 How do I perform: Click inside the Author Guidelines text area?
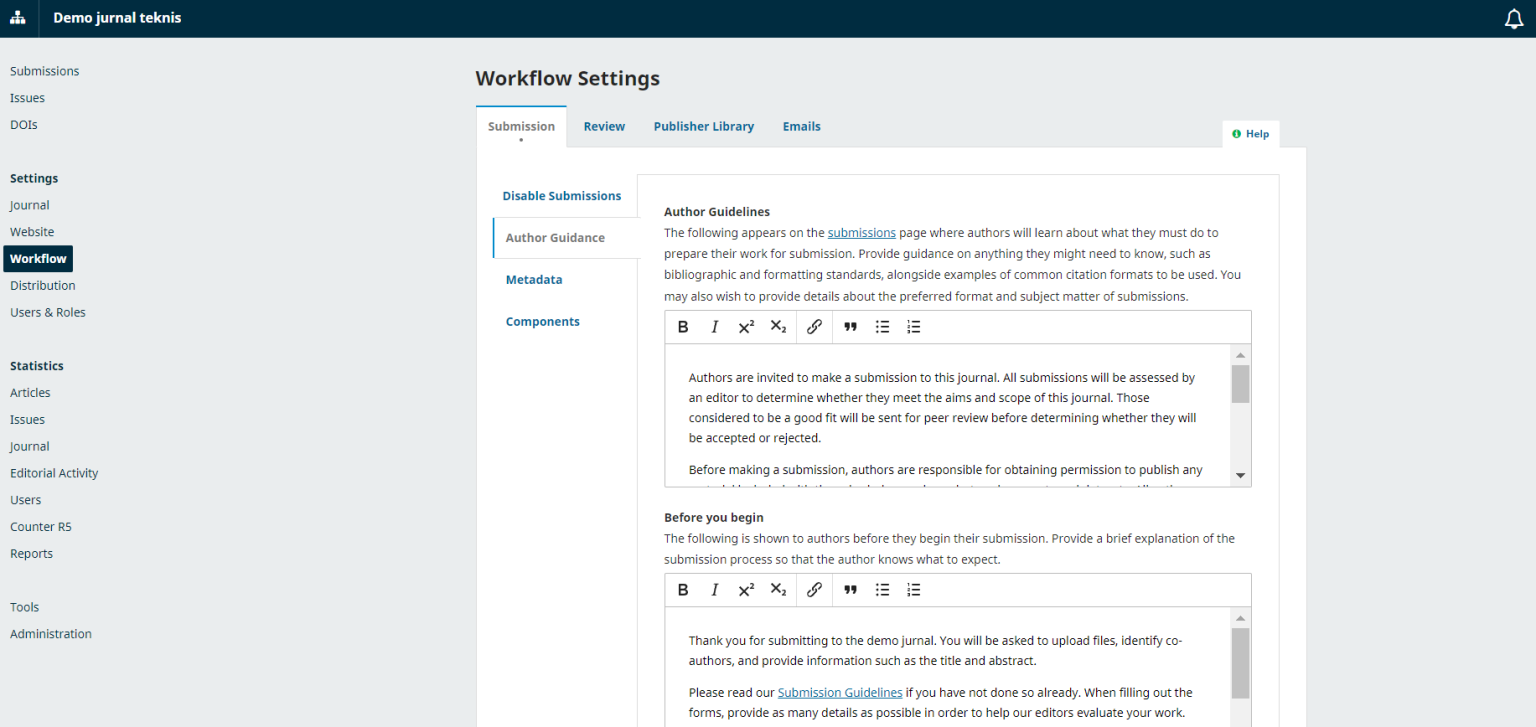tap(948, 415)
